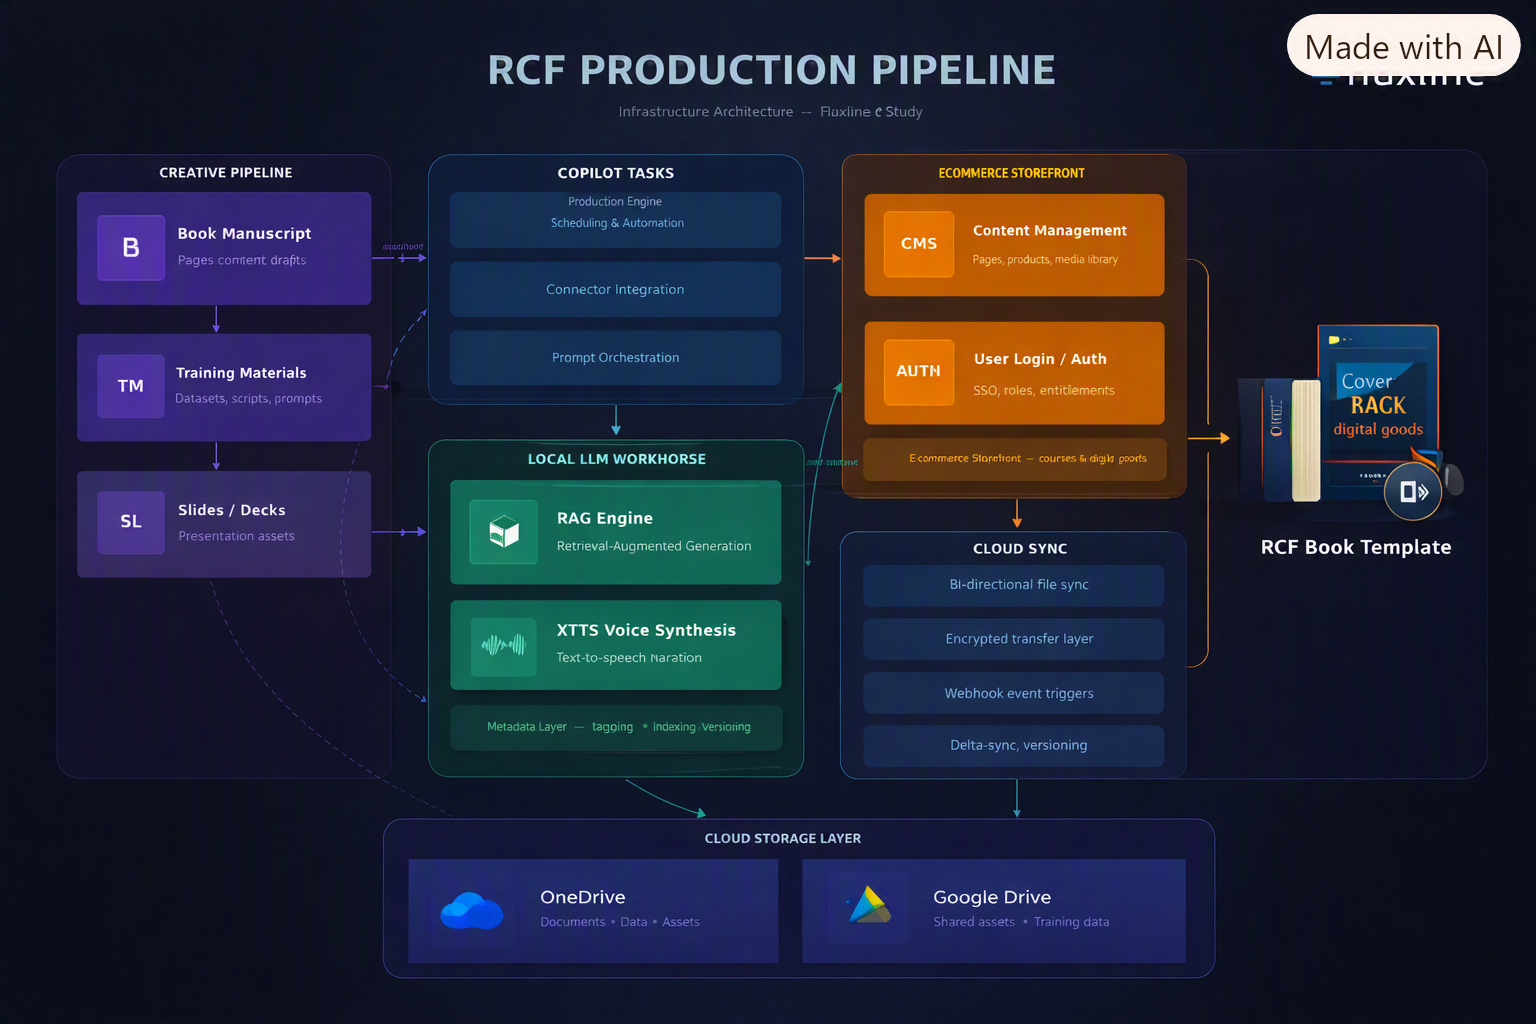Select the "Encrypted transfer layer" row
The image size is (1536, 1024).
coord(1014,639)
